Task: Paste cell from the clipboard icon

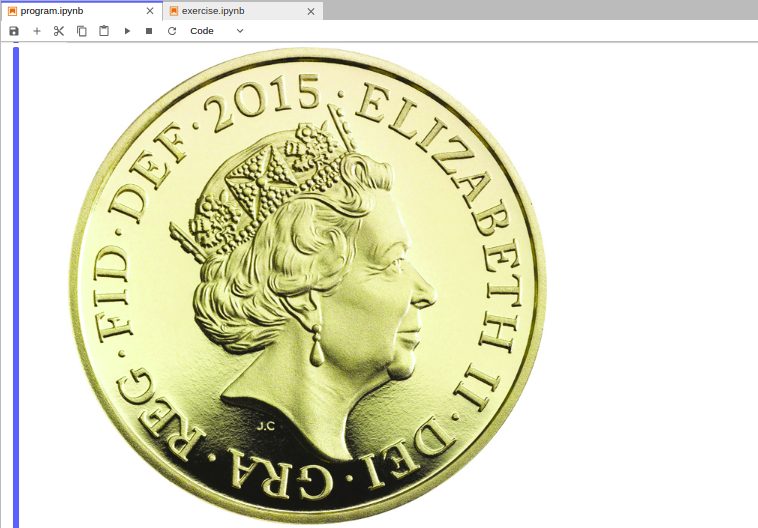Action: tap(104, 31)
